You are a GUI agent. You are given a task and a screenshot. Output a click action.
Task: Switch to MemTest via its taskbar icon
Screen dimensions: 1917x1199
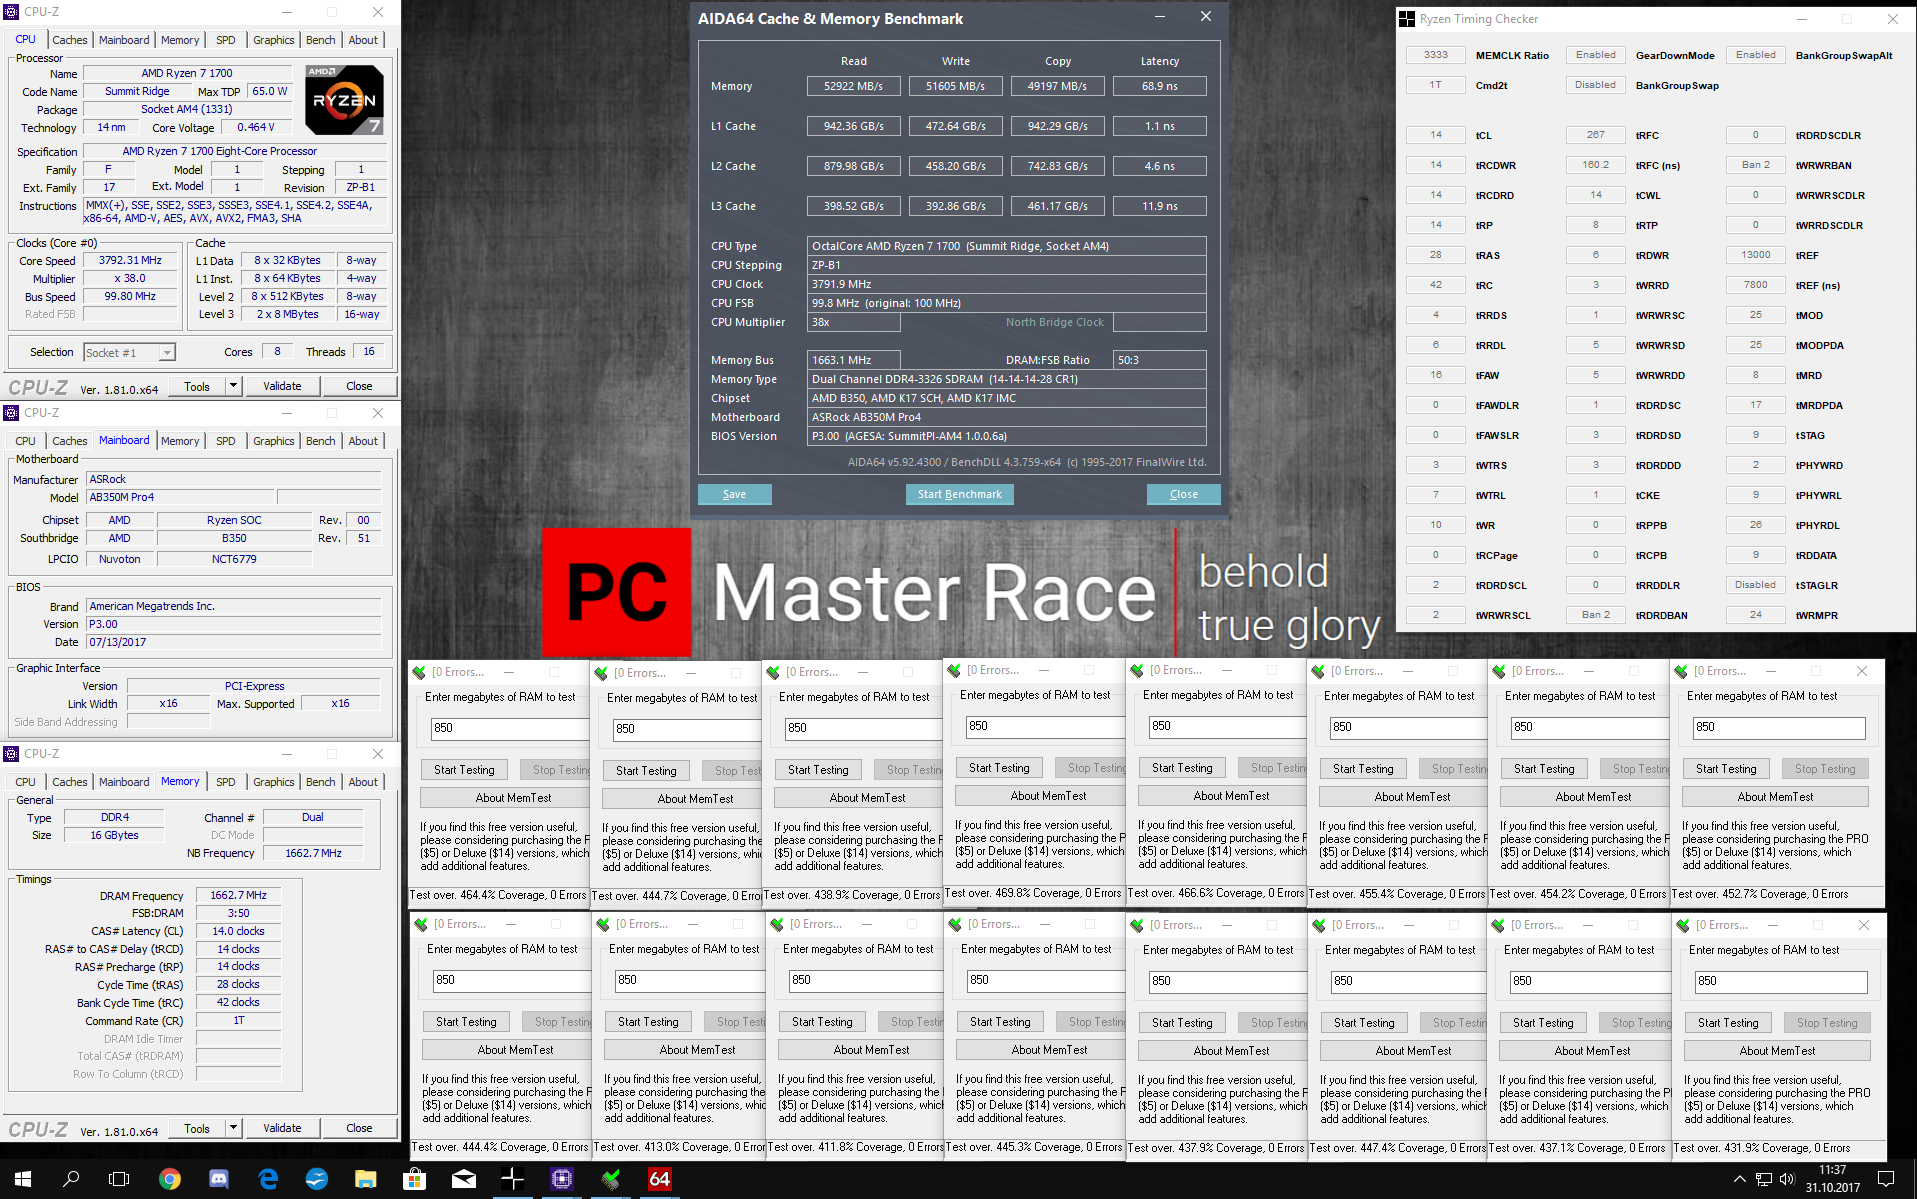611,1179
